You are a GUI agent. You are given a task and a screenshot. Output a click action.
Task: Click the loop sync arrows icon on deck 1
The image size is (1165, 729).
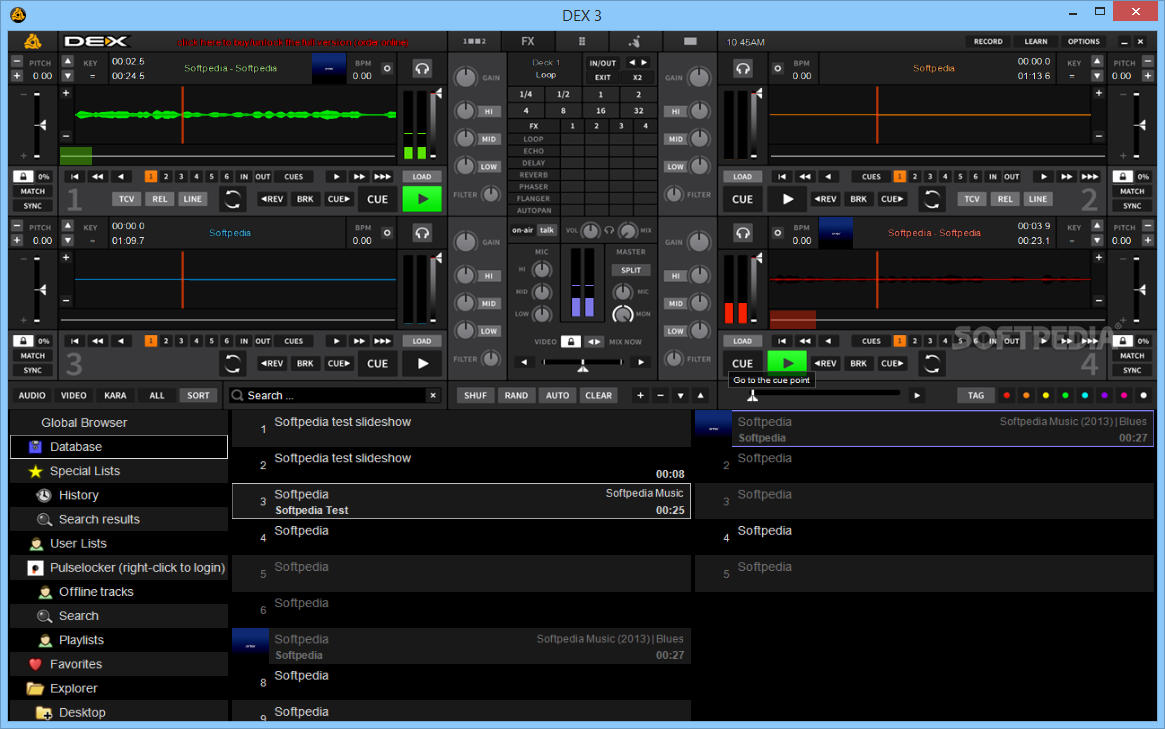click(232, 198)
